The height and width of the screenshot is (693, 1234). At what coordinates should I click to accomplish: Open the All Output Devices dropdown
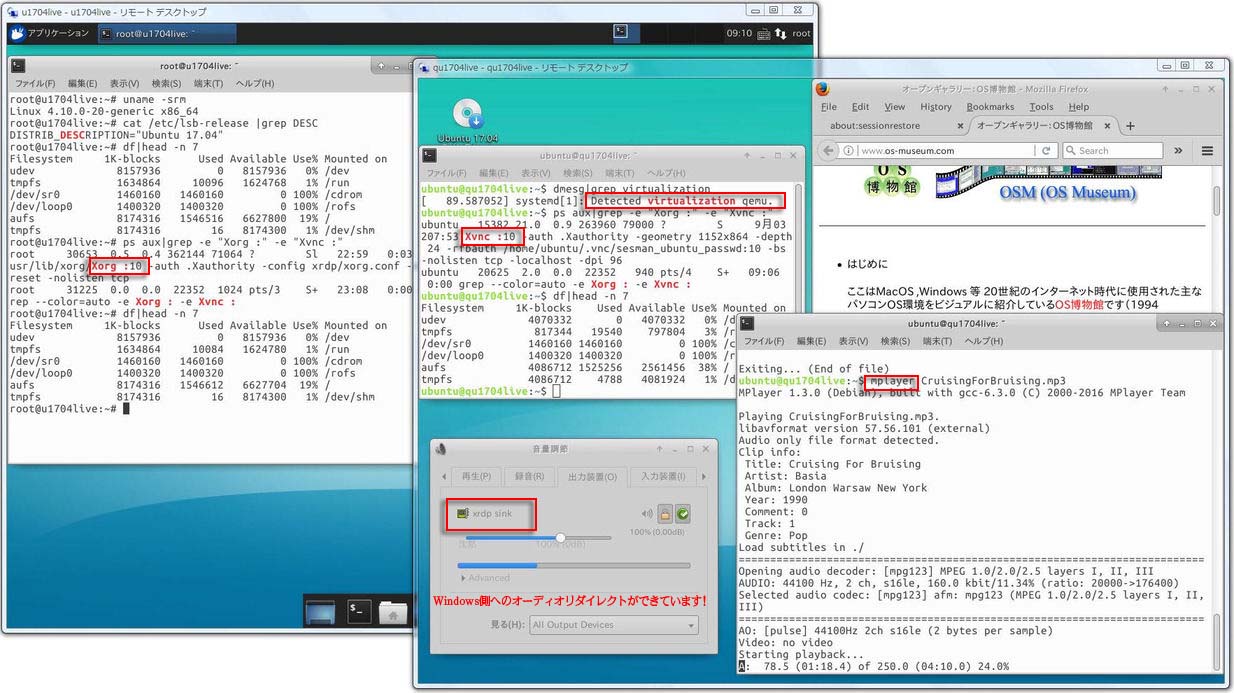(x=613, y=625)
